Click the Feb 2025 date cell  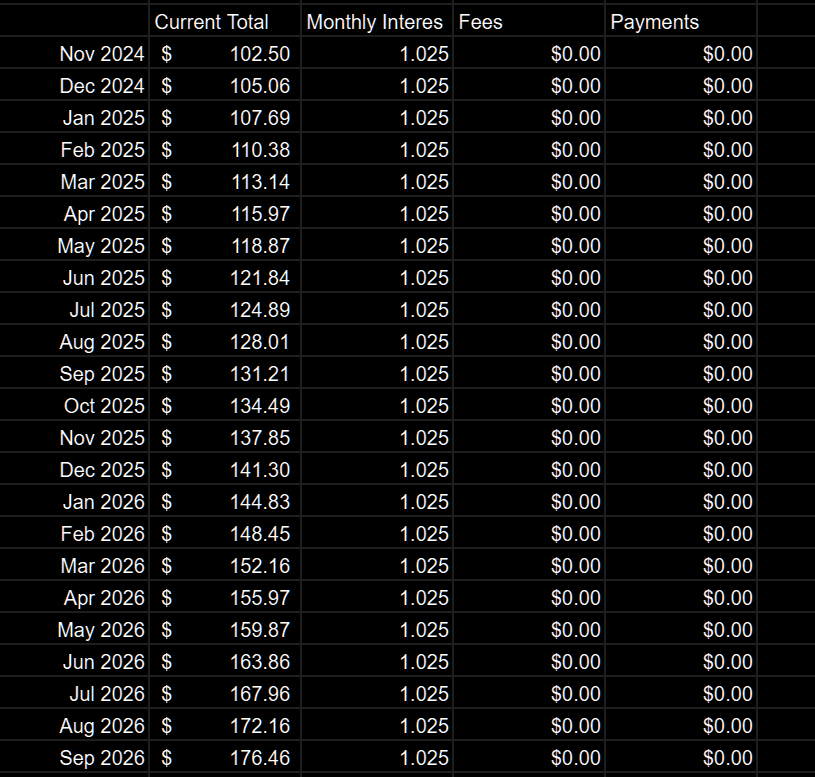tap(74, 150)
